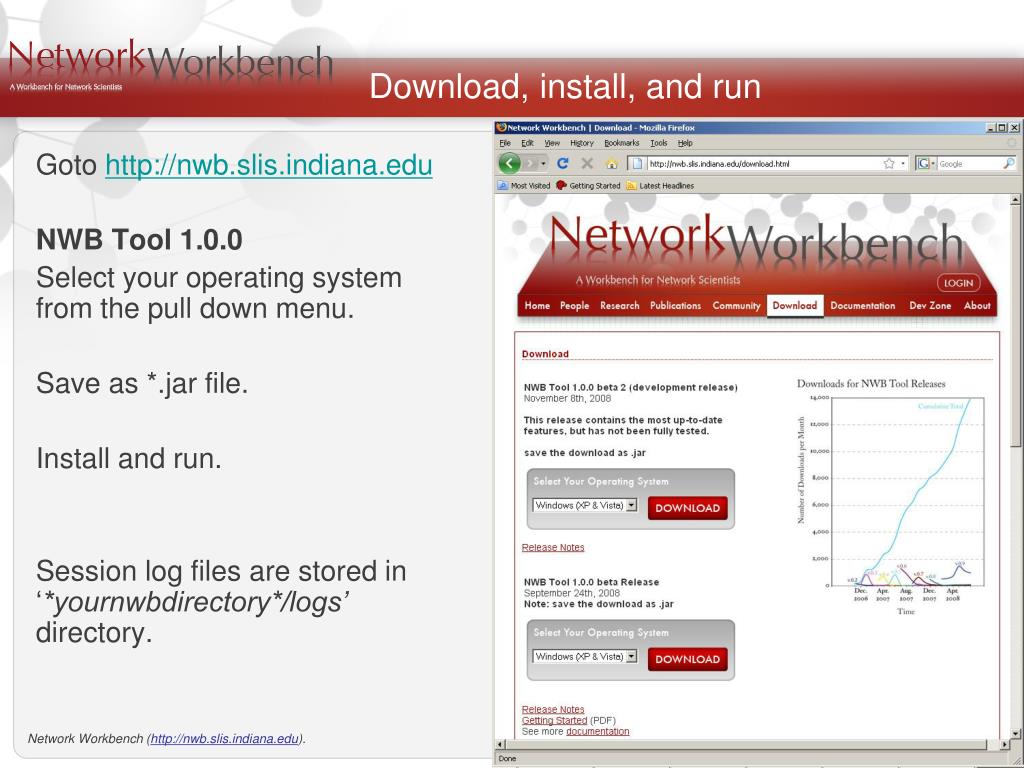Open the Getting Started PDF link

[554, 720]
